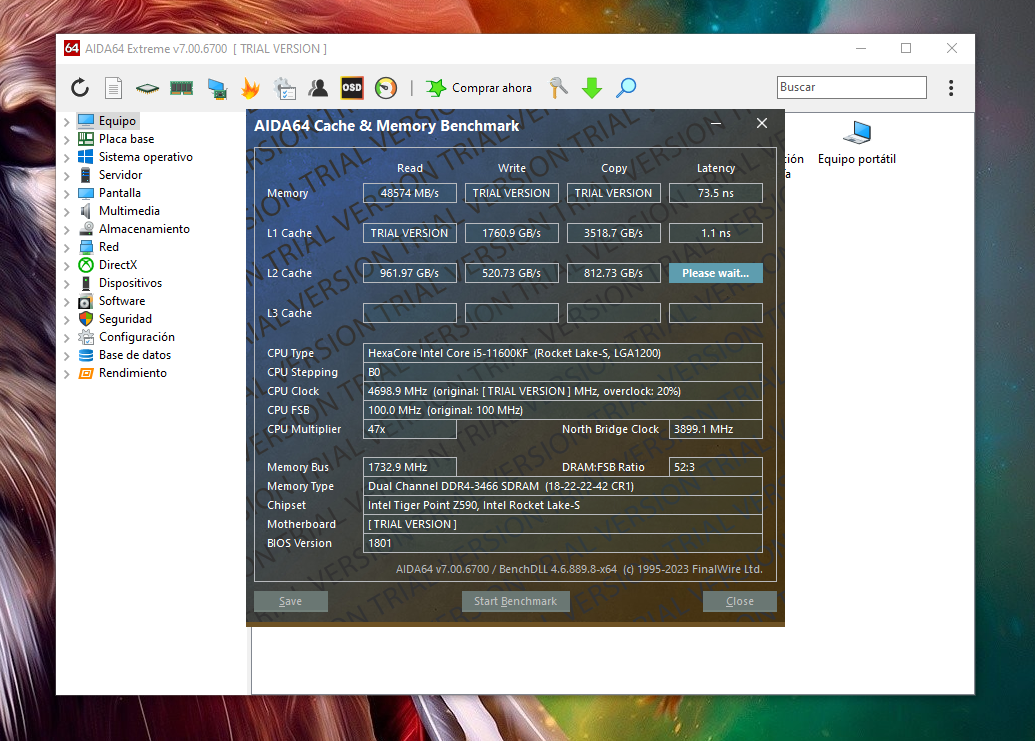Click the Memory Type DDR4-3466 field

pyautogui.click(x=563, y=486)
